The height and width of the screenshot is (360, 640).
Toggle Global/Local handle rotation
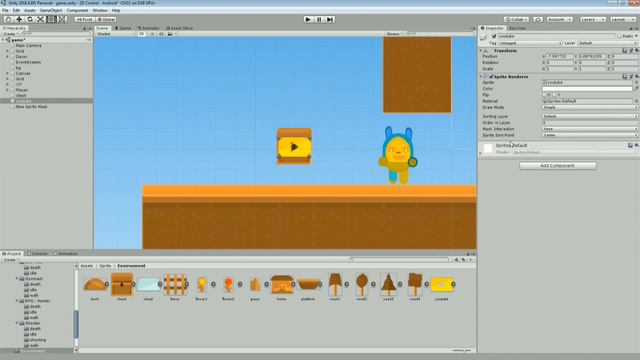click(107, 19)
